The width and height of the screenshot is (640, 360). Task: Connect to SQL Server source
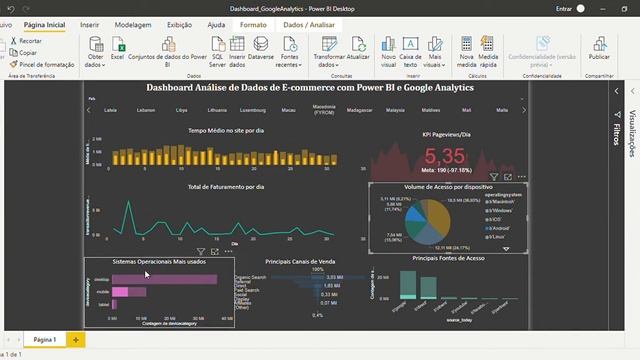tap(218, 52)
